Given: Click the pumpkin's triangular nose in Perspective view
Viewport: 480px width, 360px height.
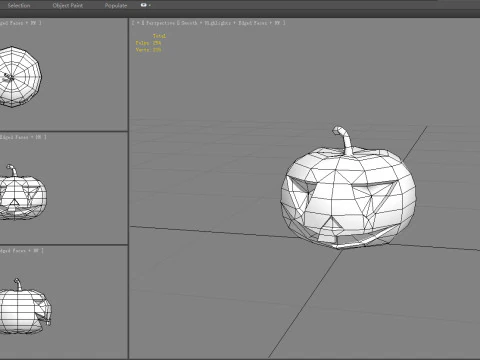Looking at the screenshot, I should 333,223.
